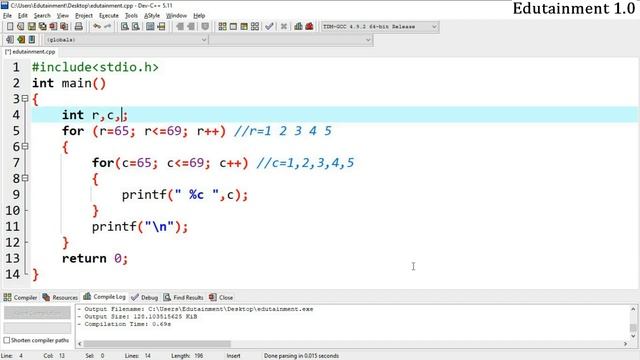Click on '#include<stdio.h>' in line 1

[95, 67]
